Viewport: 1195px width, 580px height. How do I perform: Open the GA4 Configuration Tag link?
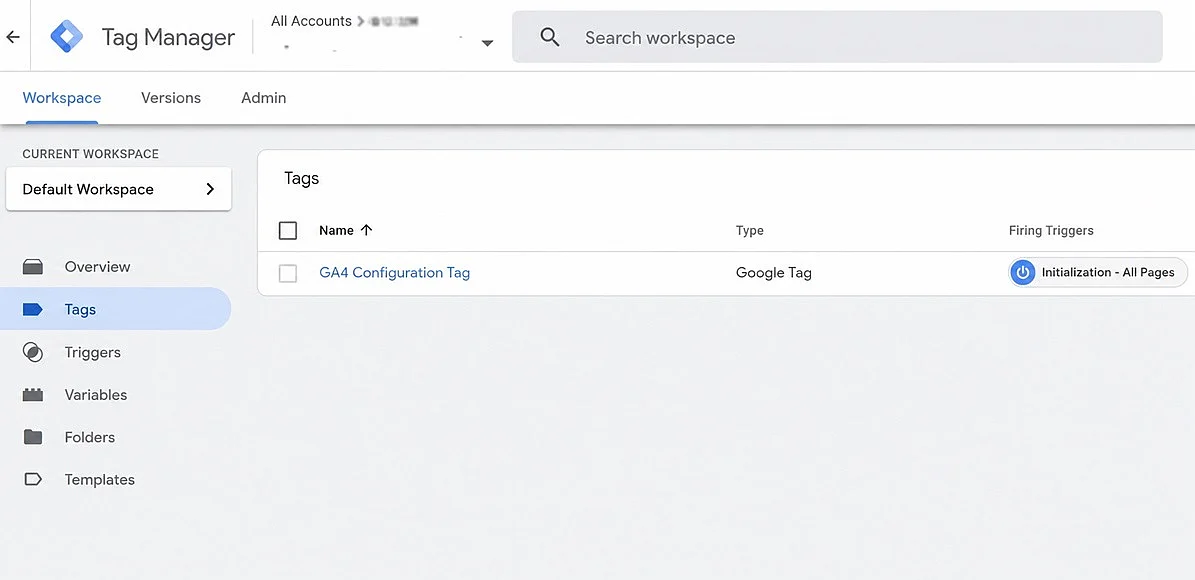pyautogui.click(x=395, y=272)
